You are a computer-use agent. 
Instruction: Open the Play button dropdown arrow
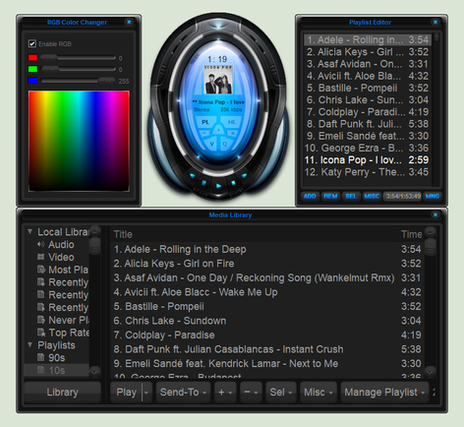click(146, 392)
